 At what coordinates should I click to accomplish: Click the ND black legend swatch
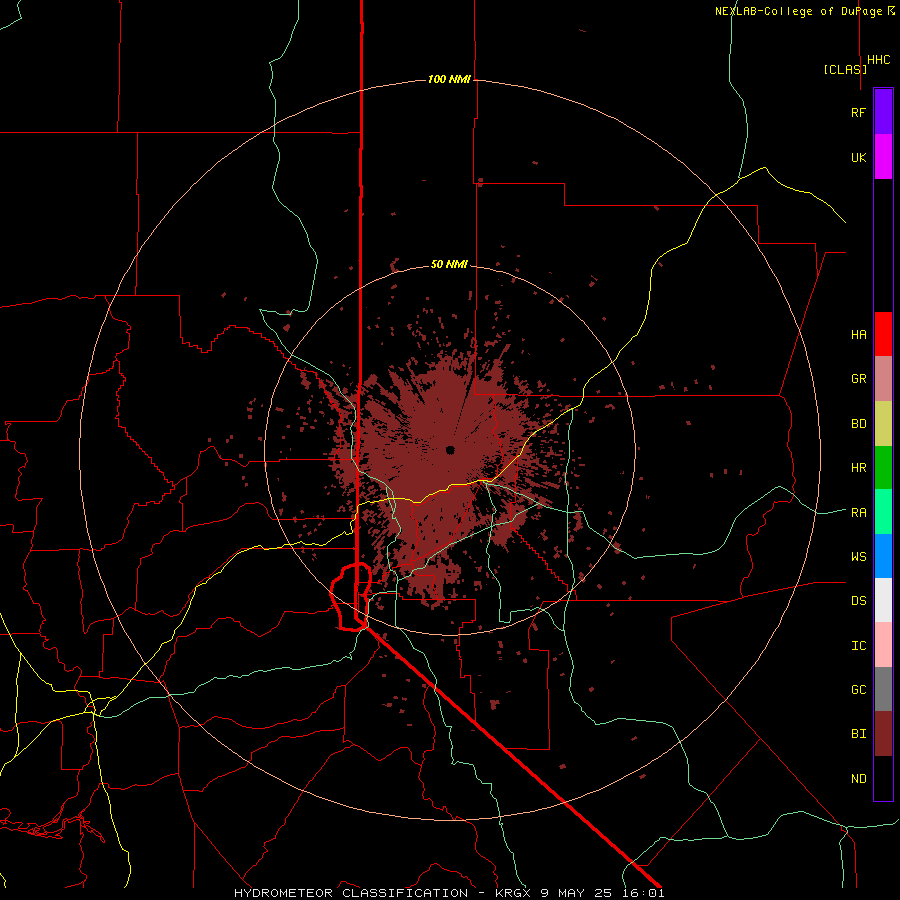click(x=883, y=778)
